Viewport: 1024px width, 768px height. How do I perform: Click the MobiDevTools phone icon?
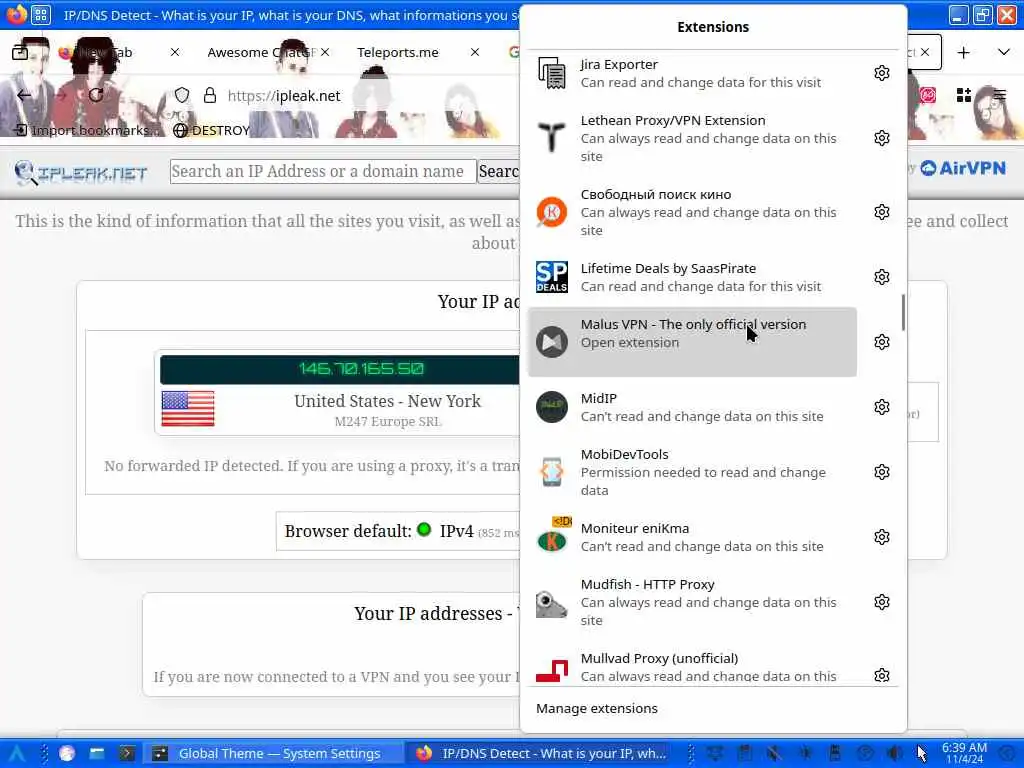(552, 472)
